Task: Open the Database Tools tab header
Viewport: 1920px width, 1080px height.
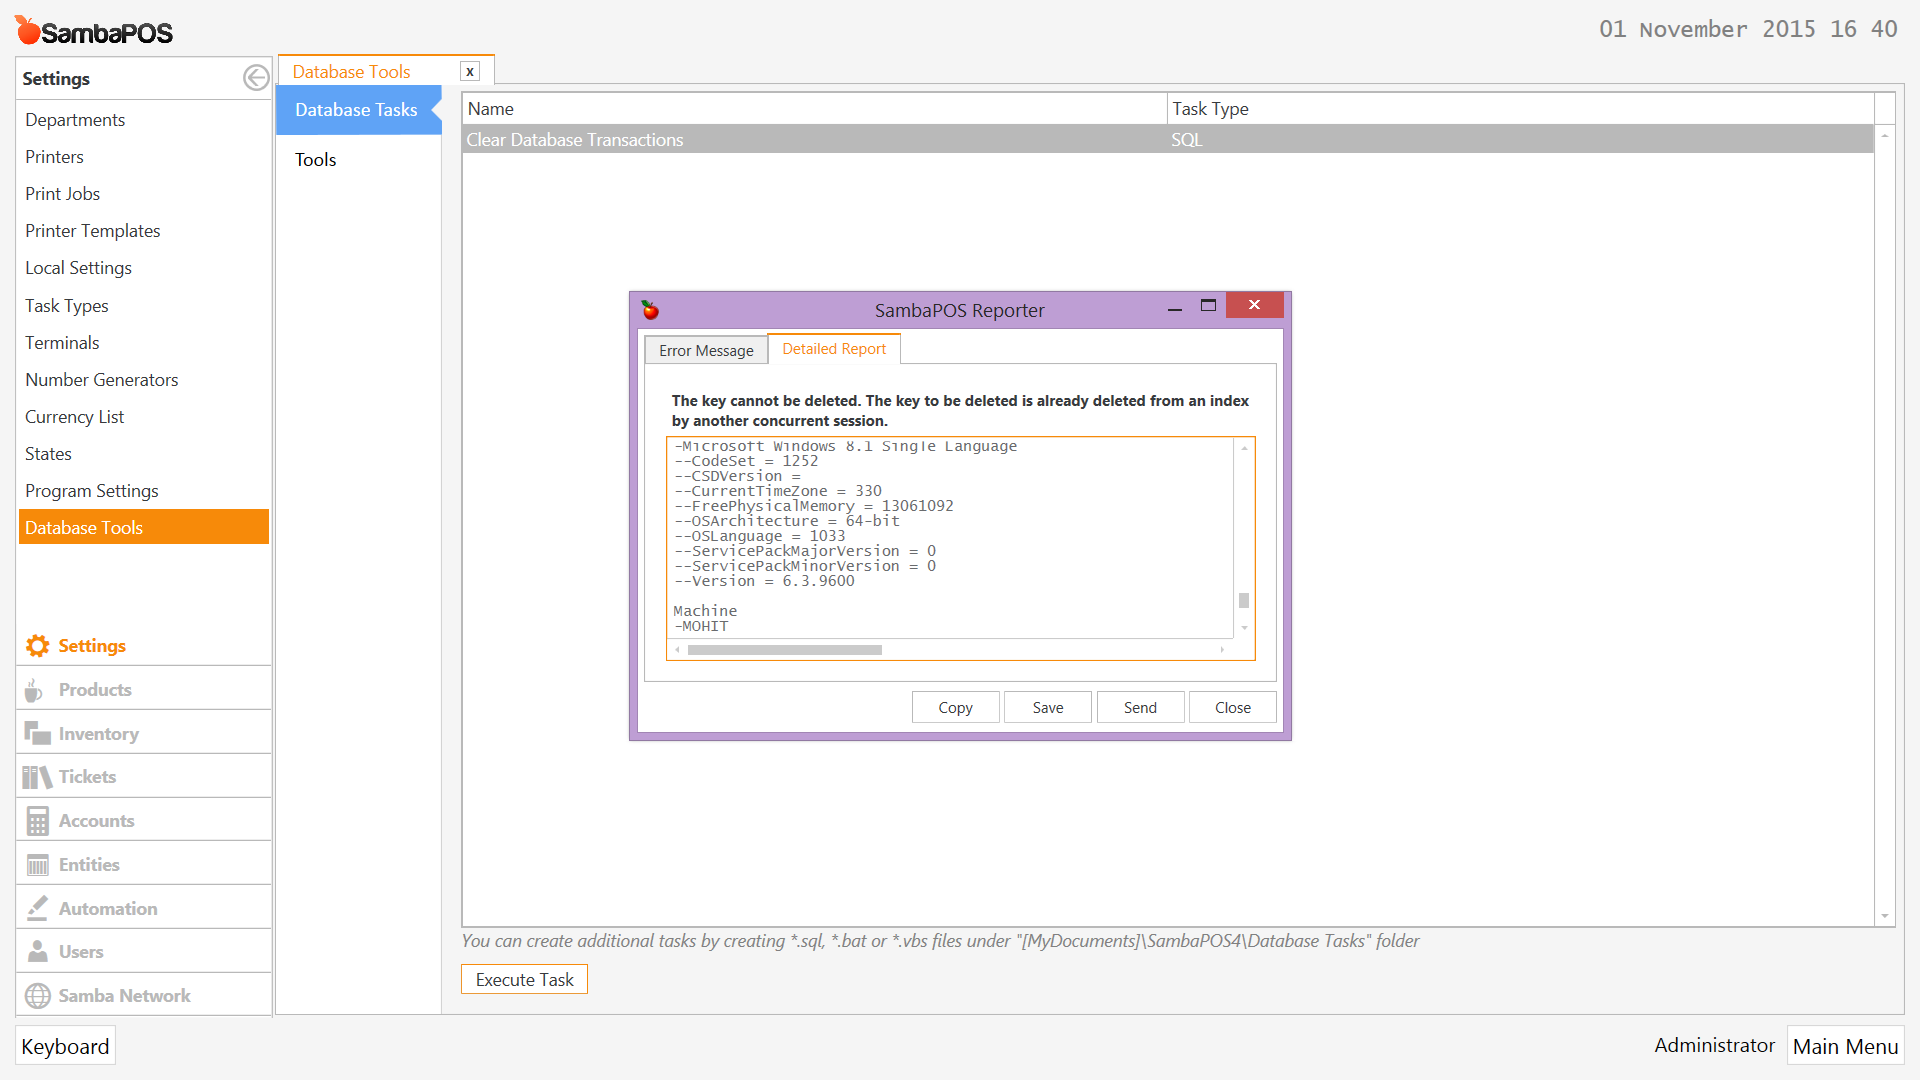Action: point(351,71)
